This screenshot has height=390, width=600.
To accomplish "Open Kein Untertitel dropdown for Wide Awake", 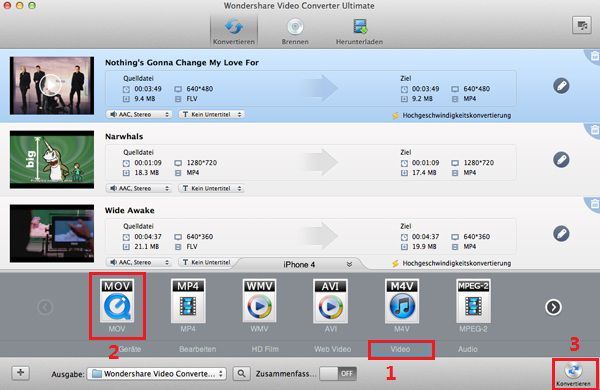I will coord(207,262).
